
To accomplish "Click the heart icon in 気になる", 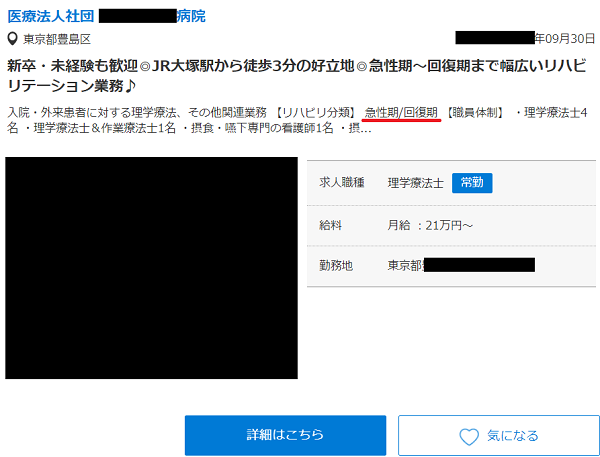I will [469, 436].
